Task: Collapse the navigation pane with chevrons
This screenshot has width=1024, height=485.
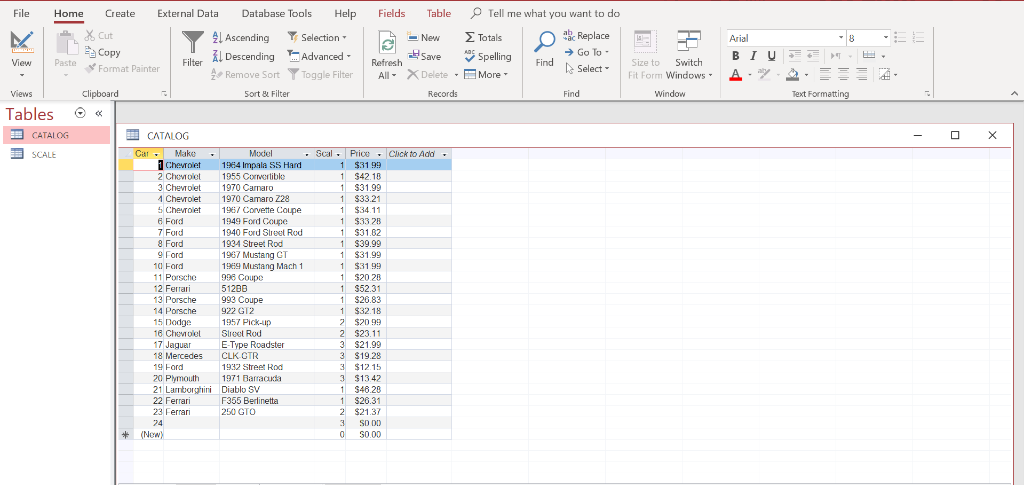Action: pos(99,114)
